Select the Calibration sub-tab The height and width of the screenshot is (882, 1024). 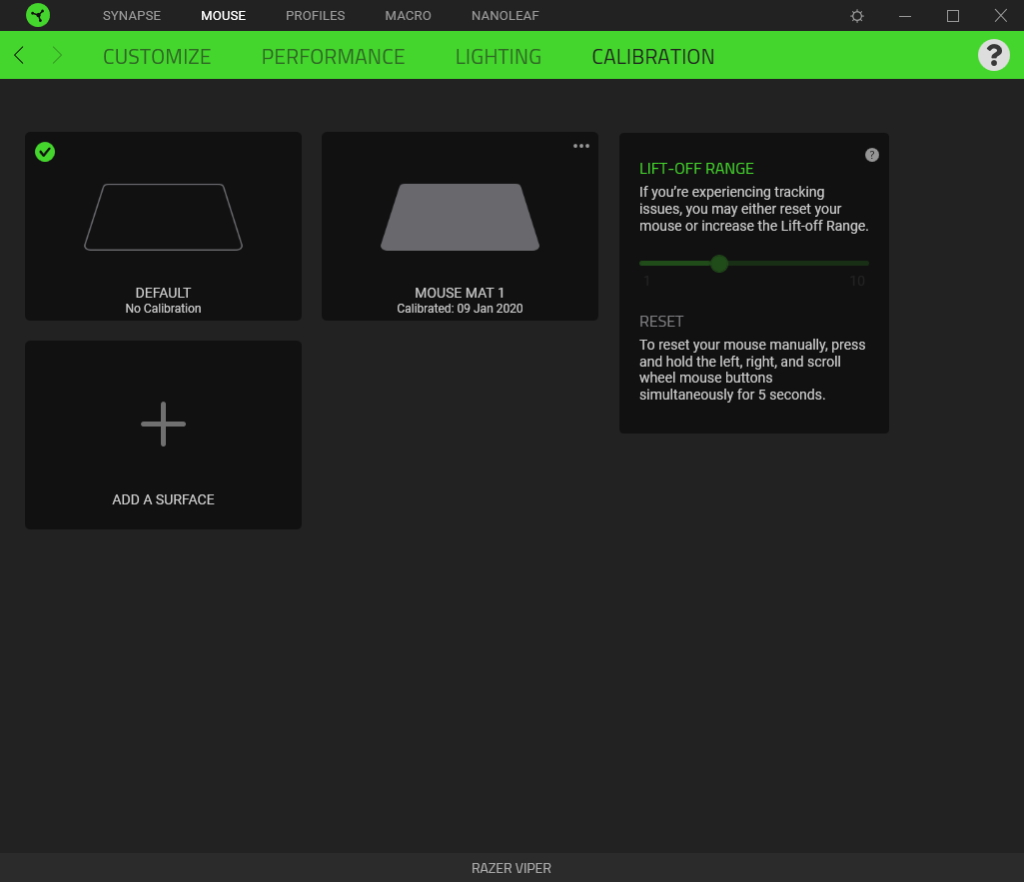(653, 57)
